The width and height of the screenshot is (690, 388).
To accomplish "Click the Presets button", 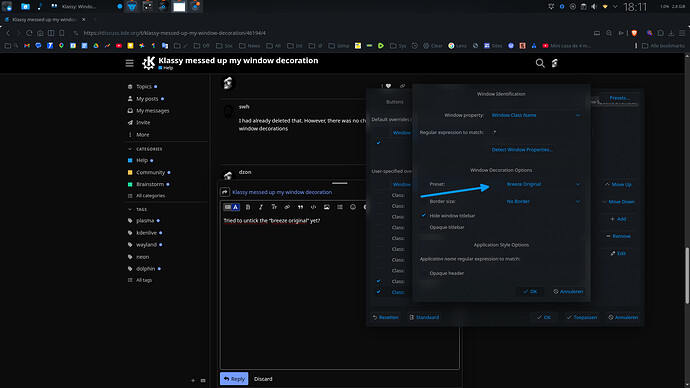I will click(620, 98).
